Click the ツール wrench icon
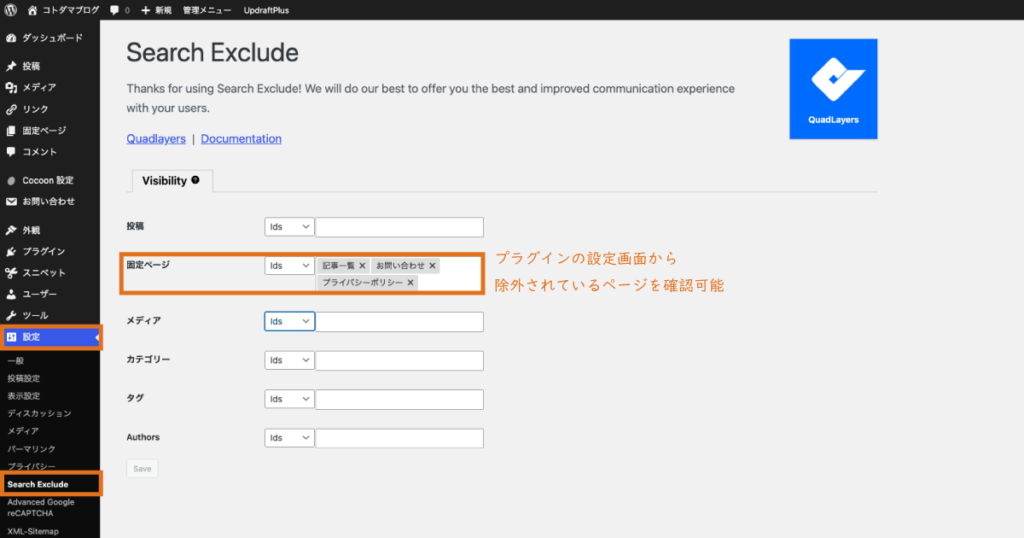This screenshot has height=538, width=1024. click(11, 315)
